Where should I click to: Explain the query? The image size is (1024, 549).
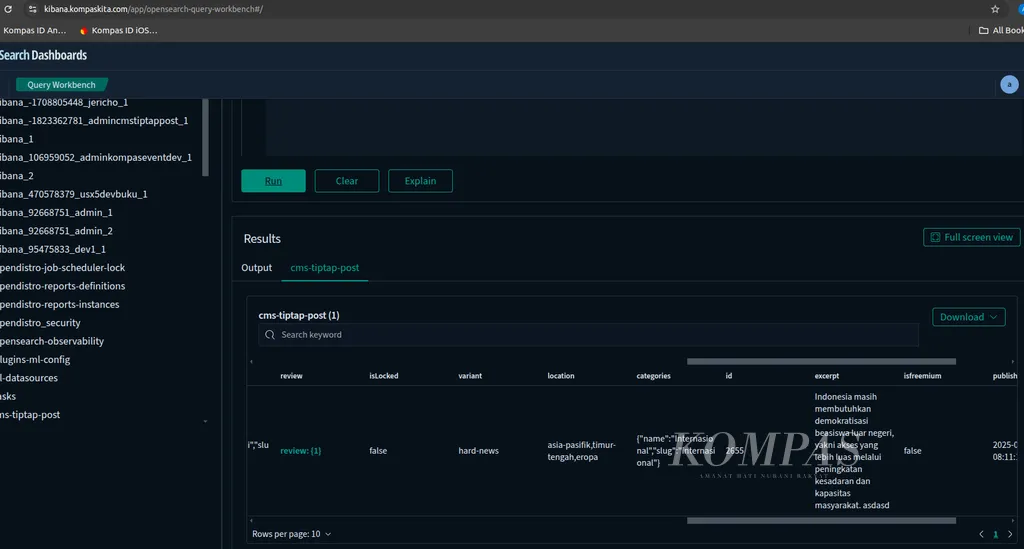pos(420,181)
